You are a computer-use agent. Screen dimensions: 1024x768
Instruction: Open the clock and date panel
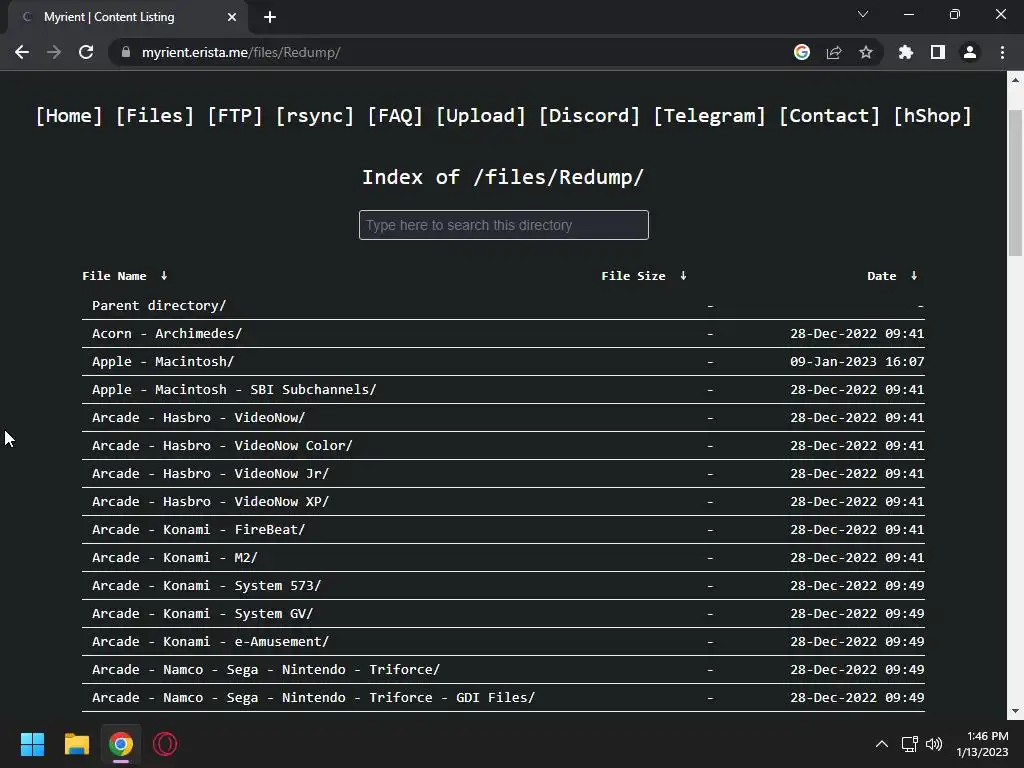[982, 744]
